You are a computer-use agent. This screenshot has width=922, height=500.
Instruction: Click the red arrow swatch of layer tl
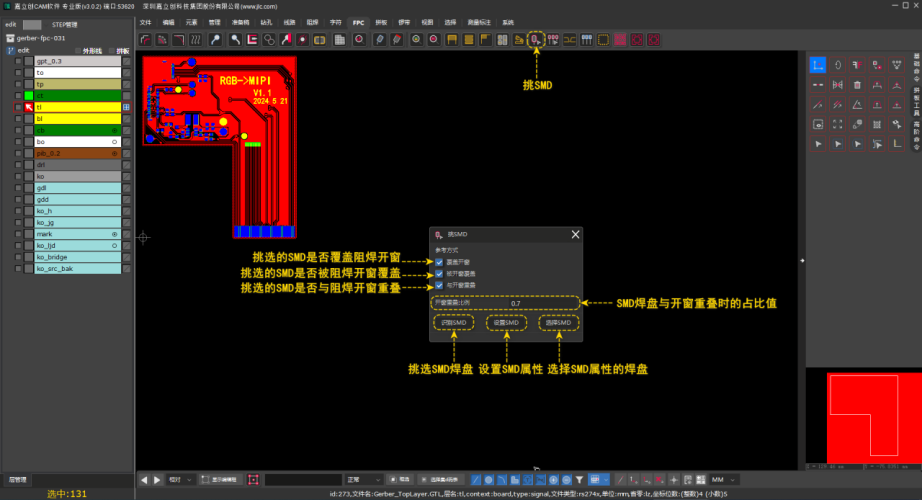(29, 107)
